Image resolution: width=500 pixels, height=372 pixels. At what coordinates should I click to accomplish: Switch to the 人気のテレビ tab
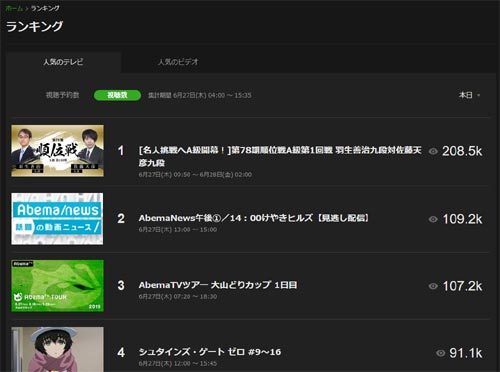click(x=63, y=62)
